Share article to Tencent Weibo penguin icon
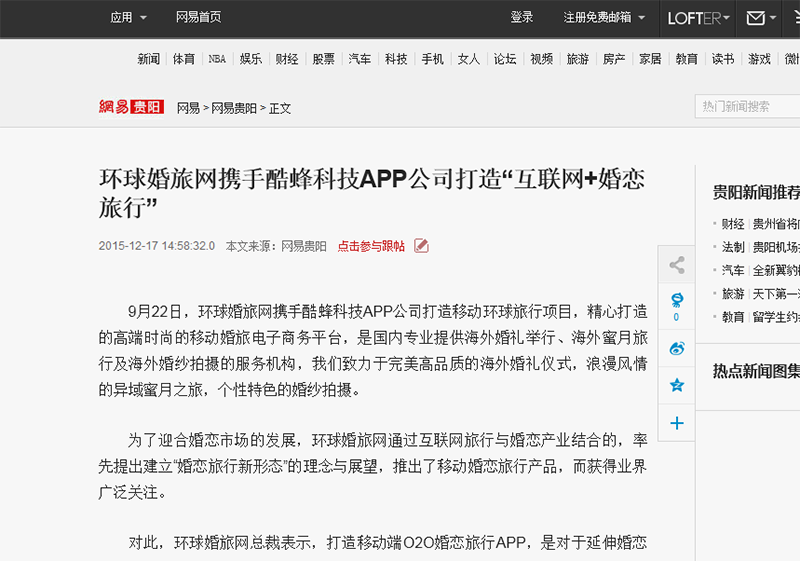 click(677, 299)
